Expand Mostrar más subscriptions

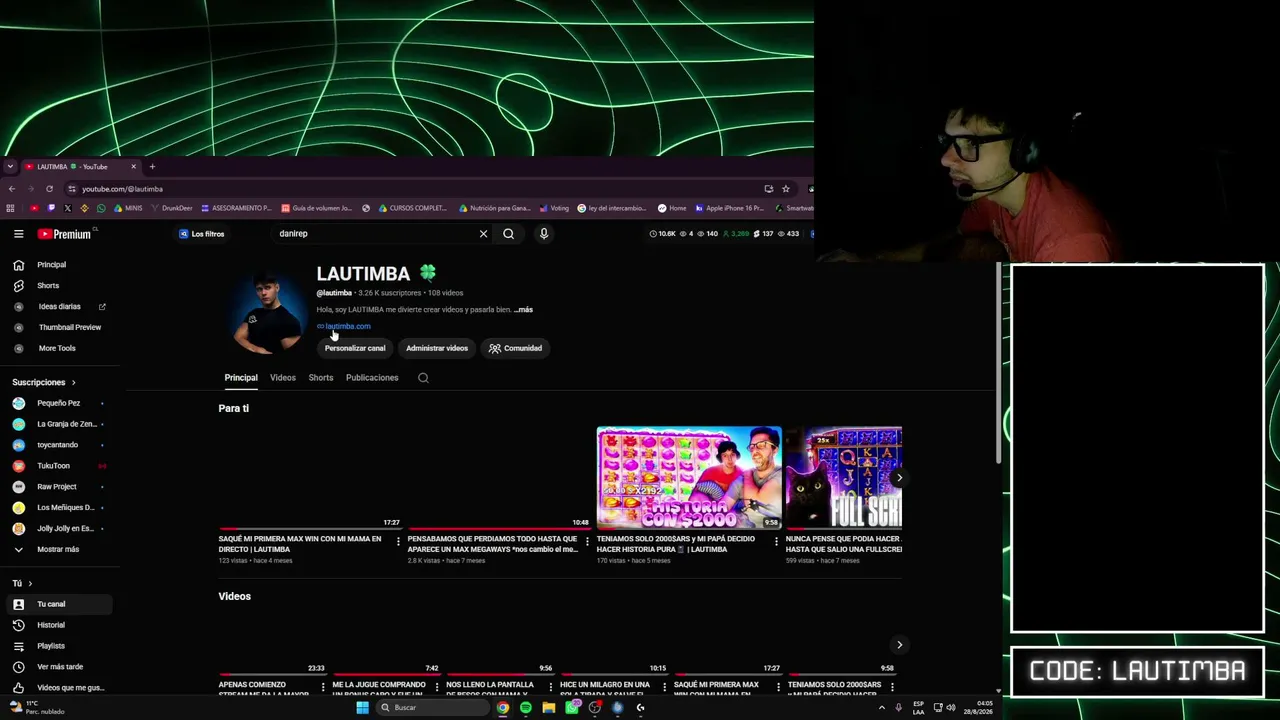point(60,550)
